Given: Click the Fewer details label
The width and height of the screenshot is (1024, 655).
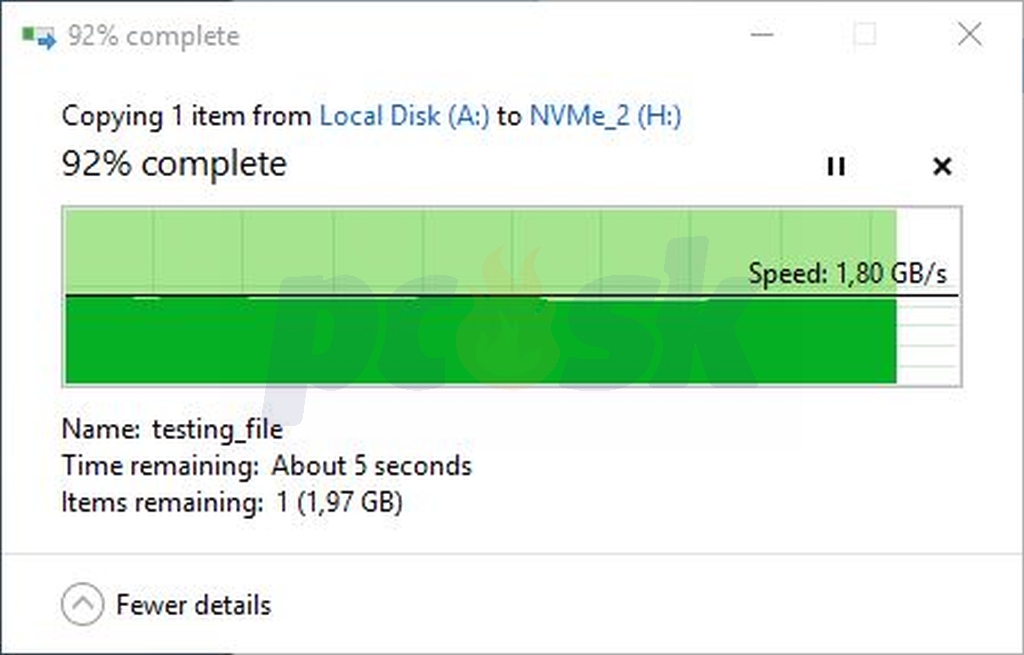Looking at the screenshot, I should tap(193, 605).
